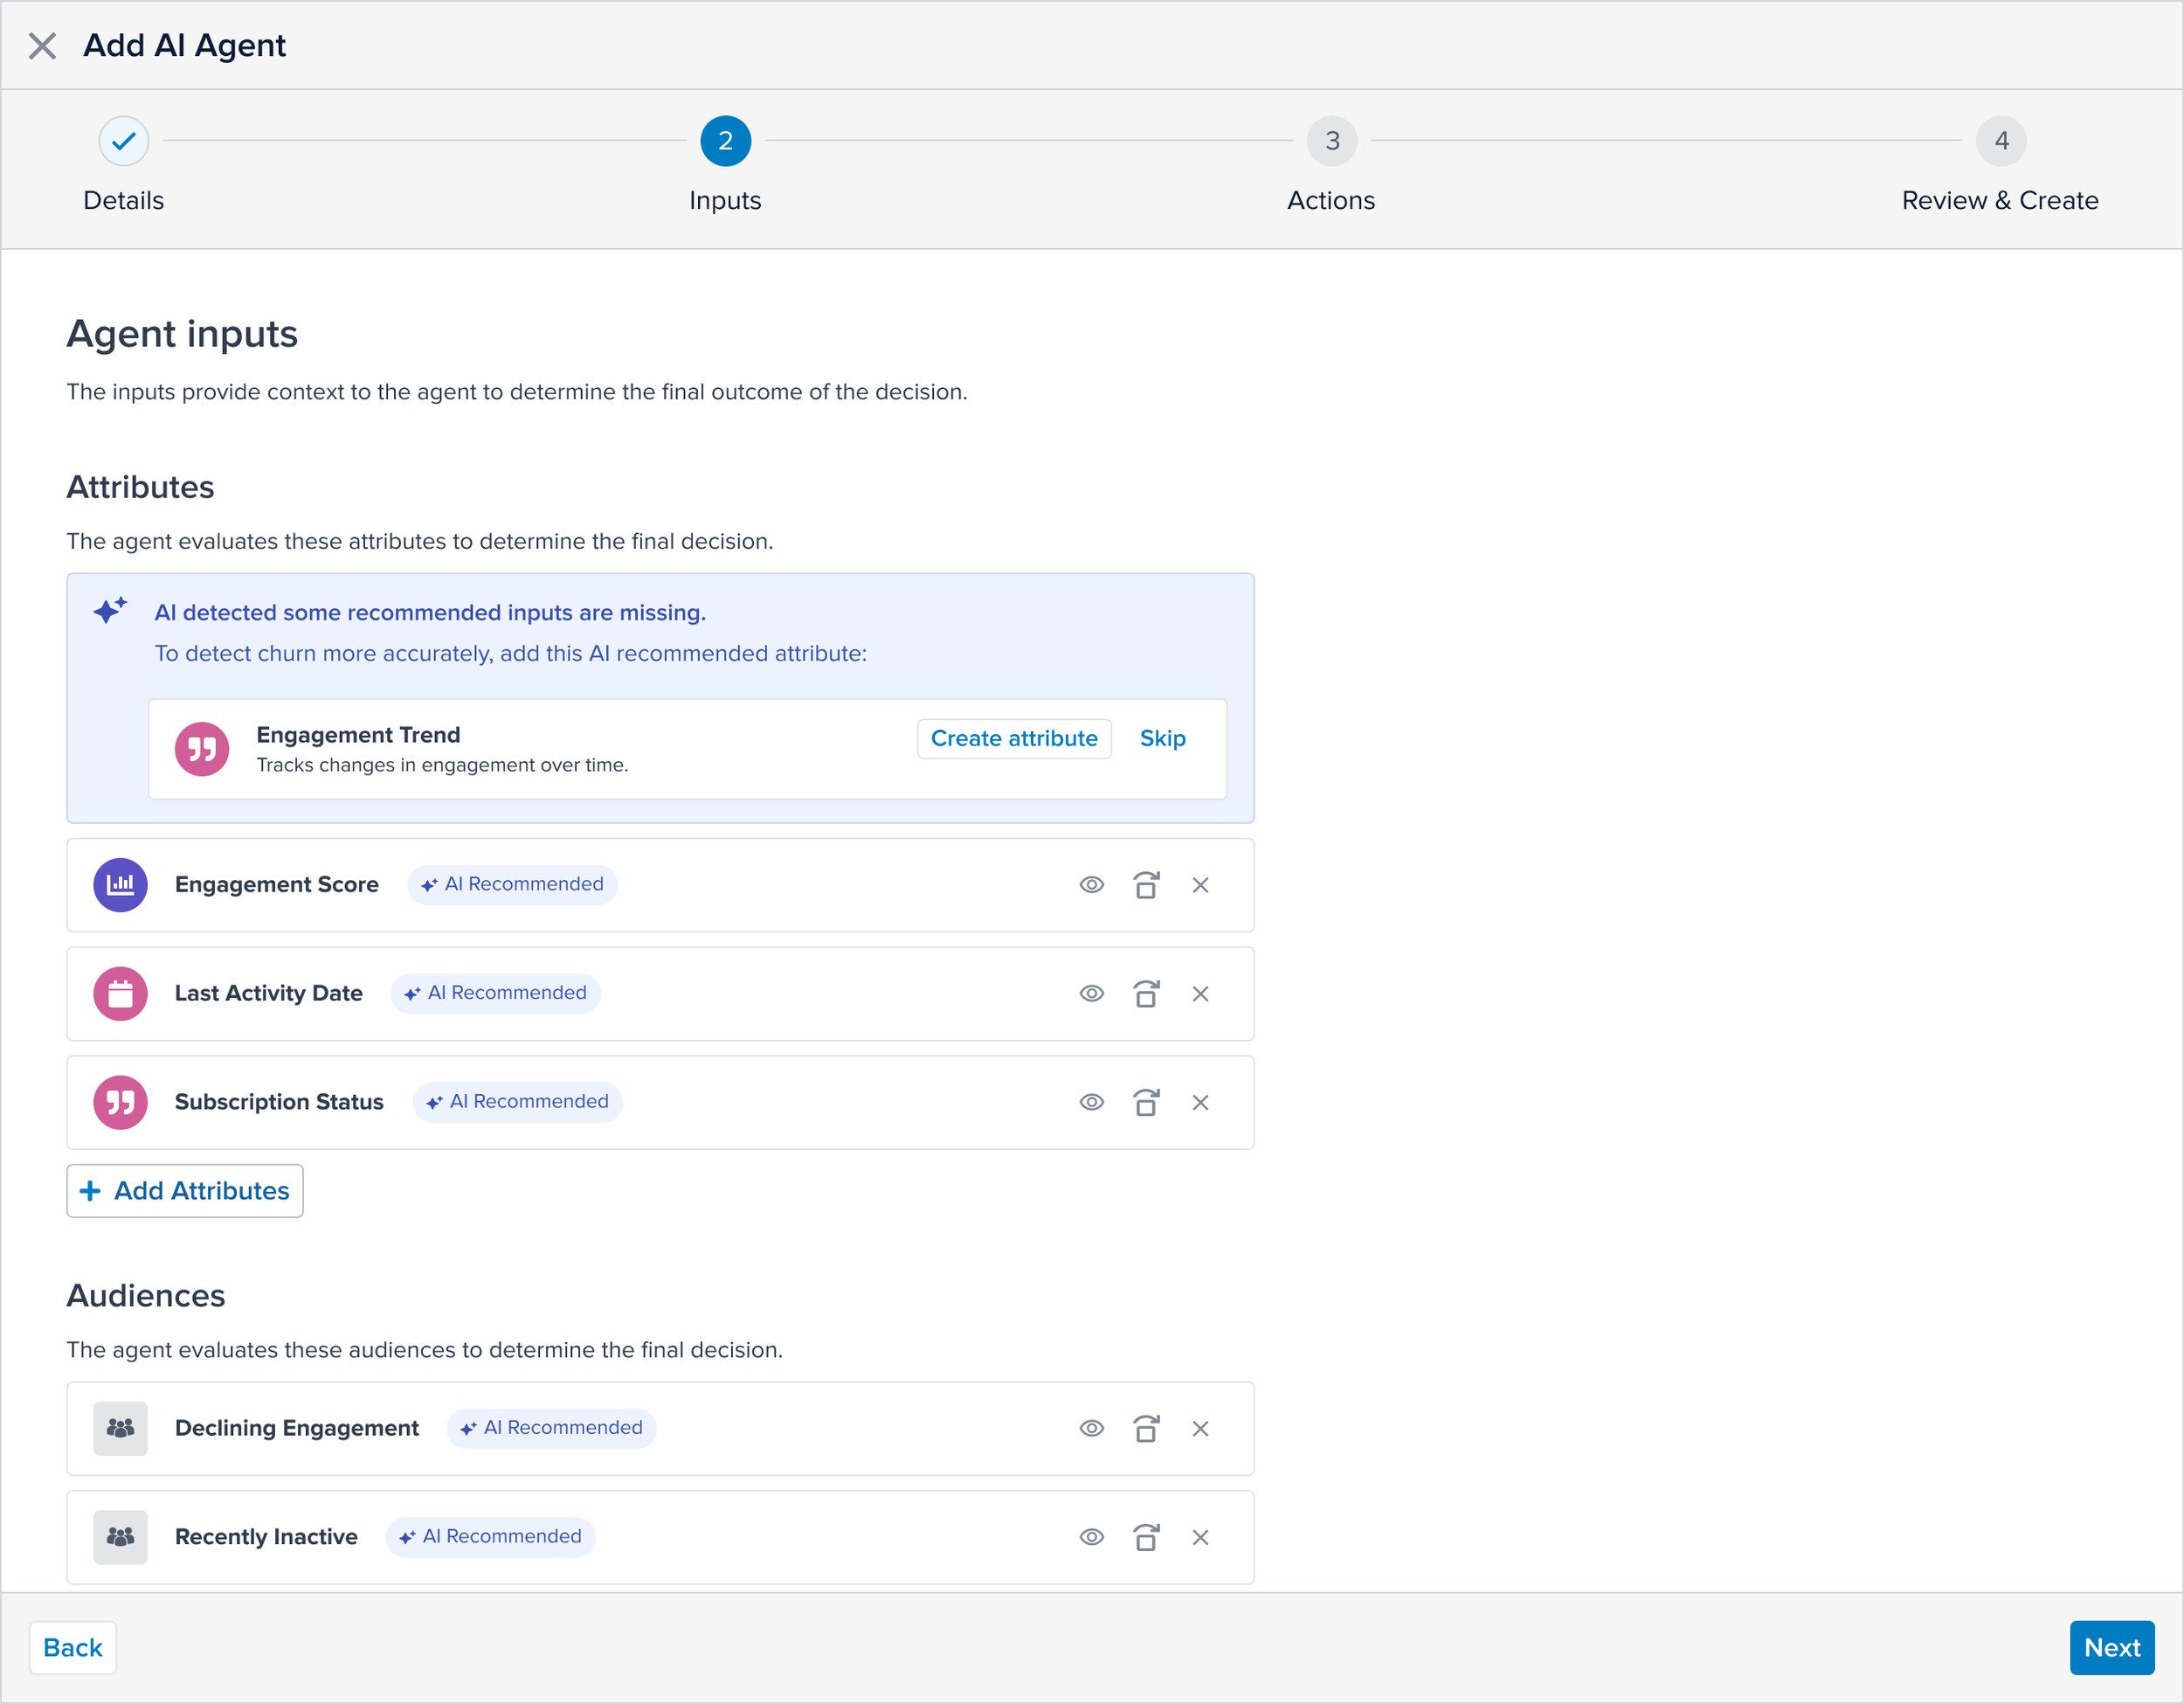Remove the Last Activity Date attribute

coord(1200,994)
